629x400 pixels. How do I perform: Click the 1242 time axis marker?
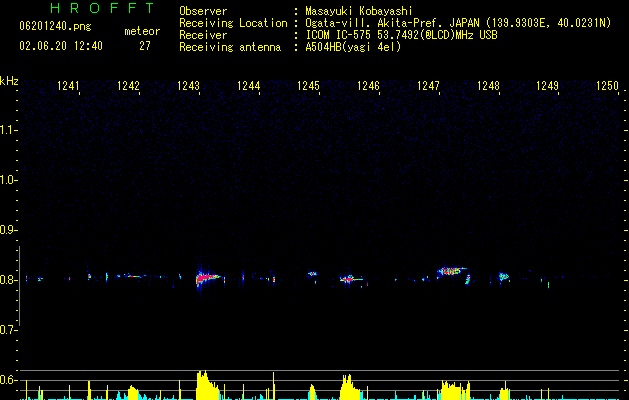(128, 86)
